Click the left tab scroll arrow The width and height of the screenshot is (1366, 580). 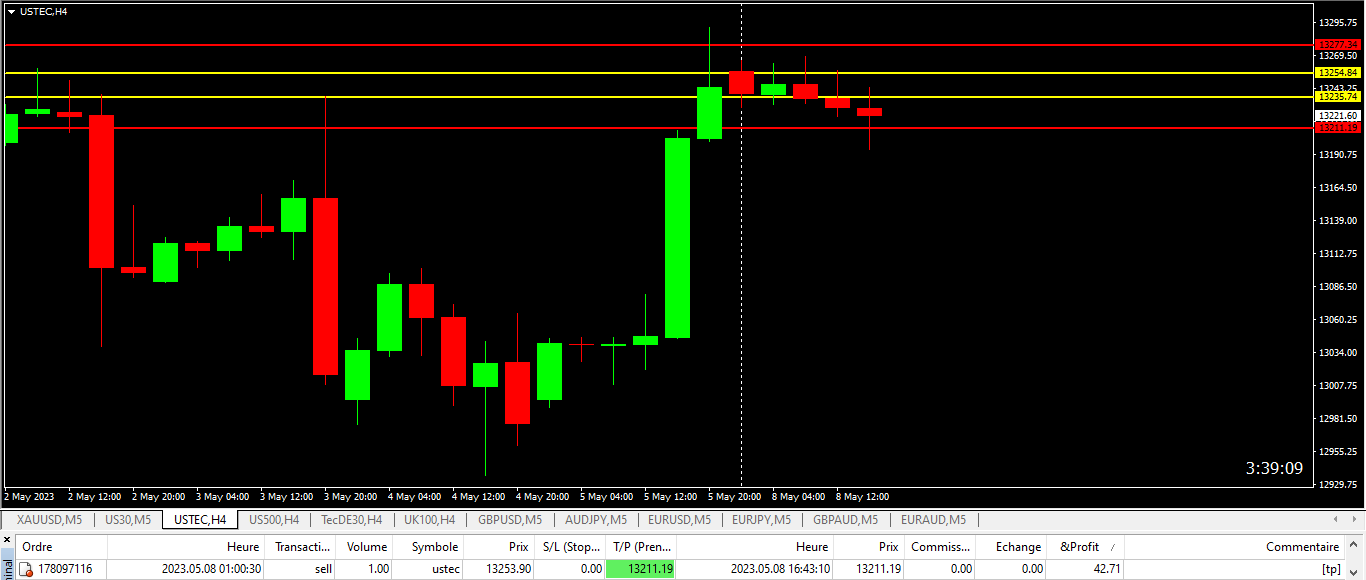tap(1337, 520)
